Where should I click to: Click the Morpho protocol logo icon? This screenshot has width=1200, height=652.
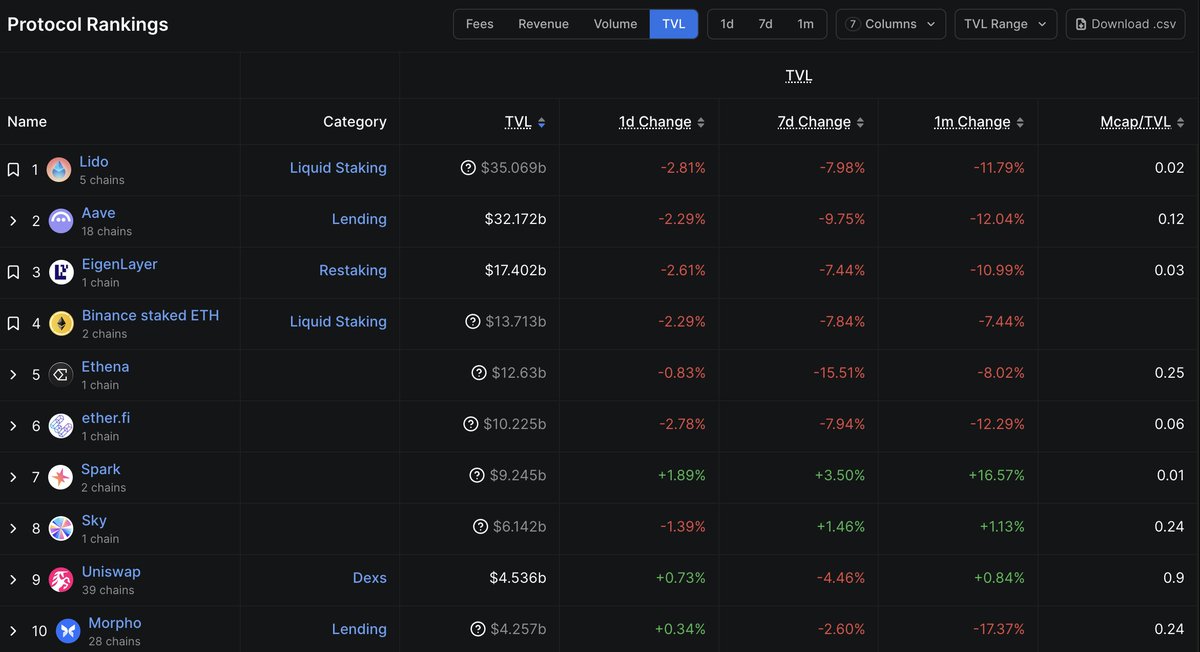68,631
